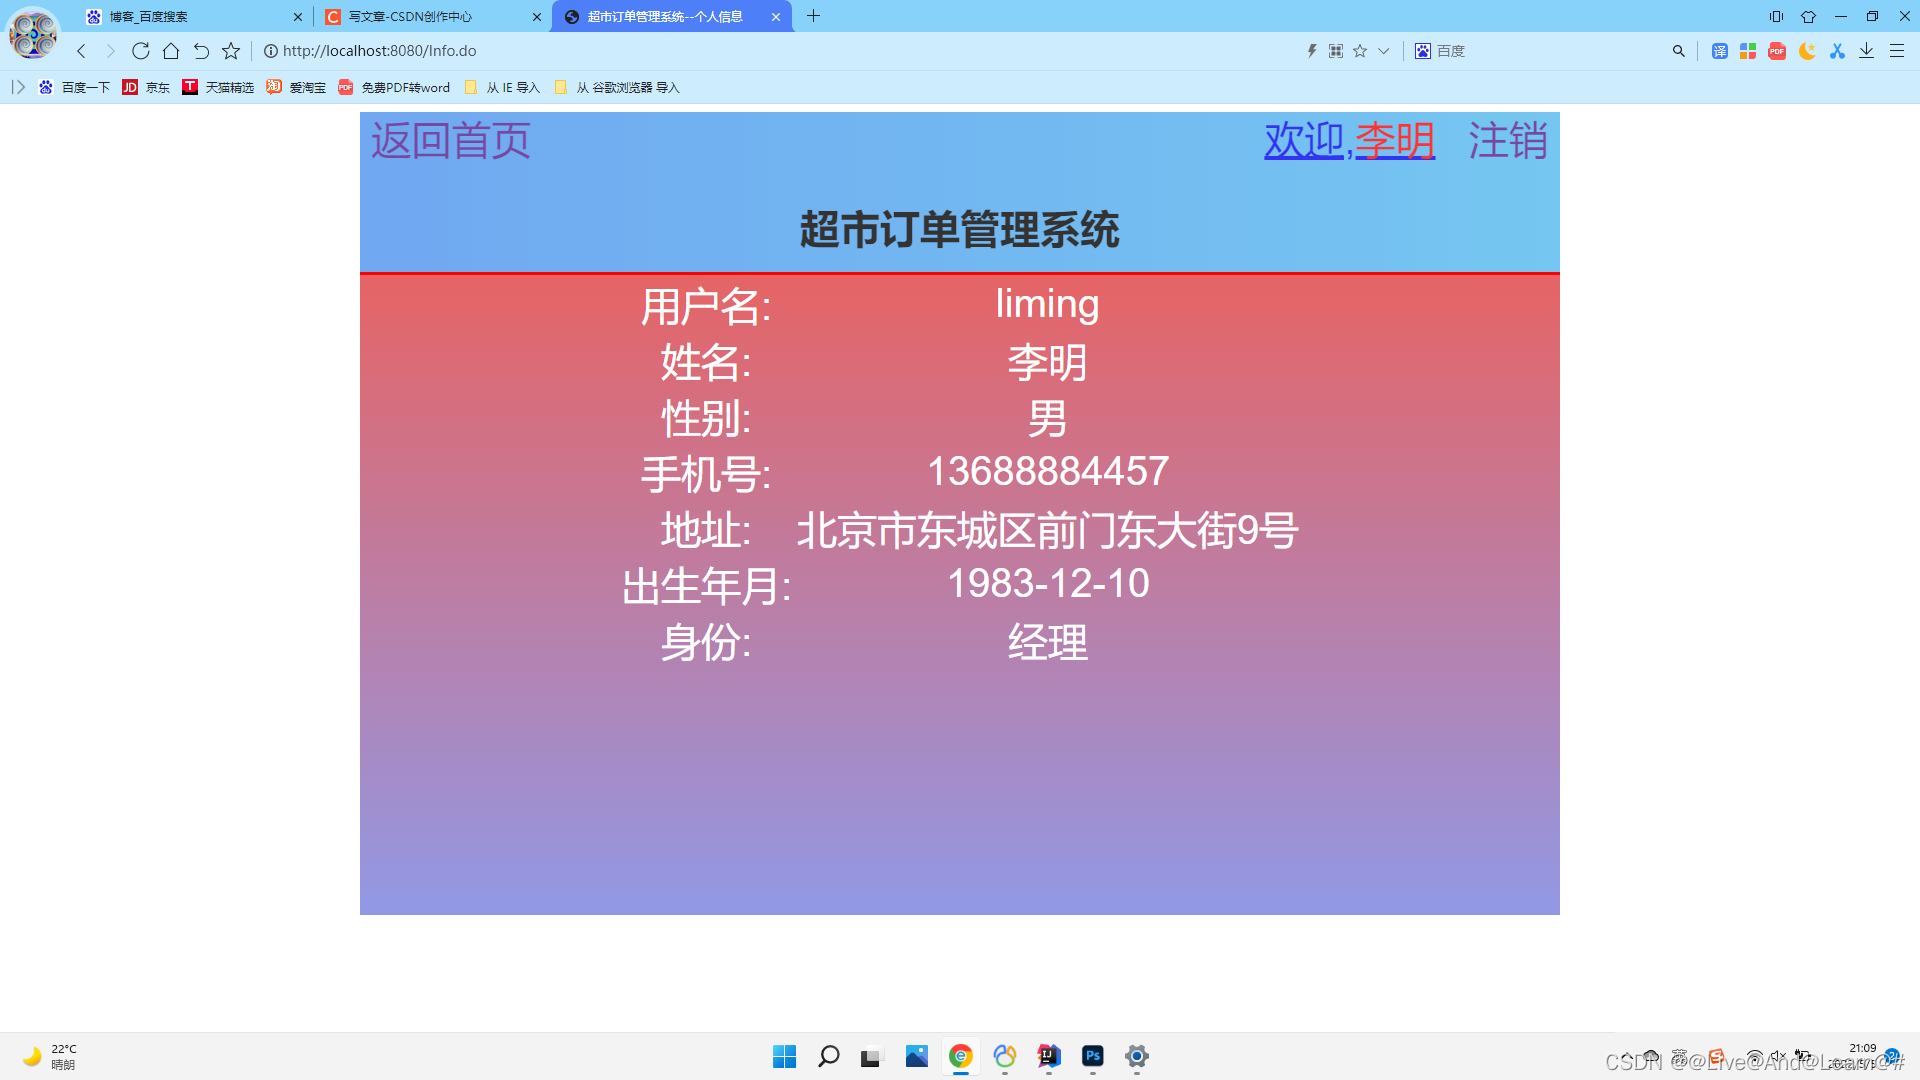Bookmark this page with address bar star
Screen dimensions: 1920x1080
pyautogui.click(x=1360, y=51)
